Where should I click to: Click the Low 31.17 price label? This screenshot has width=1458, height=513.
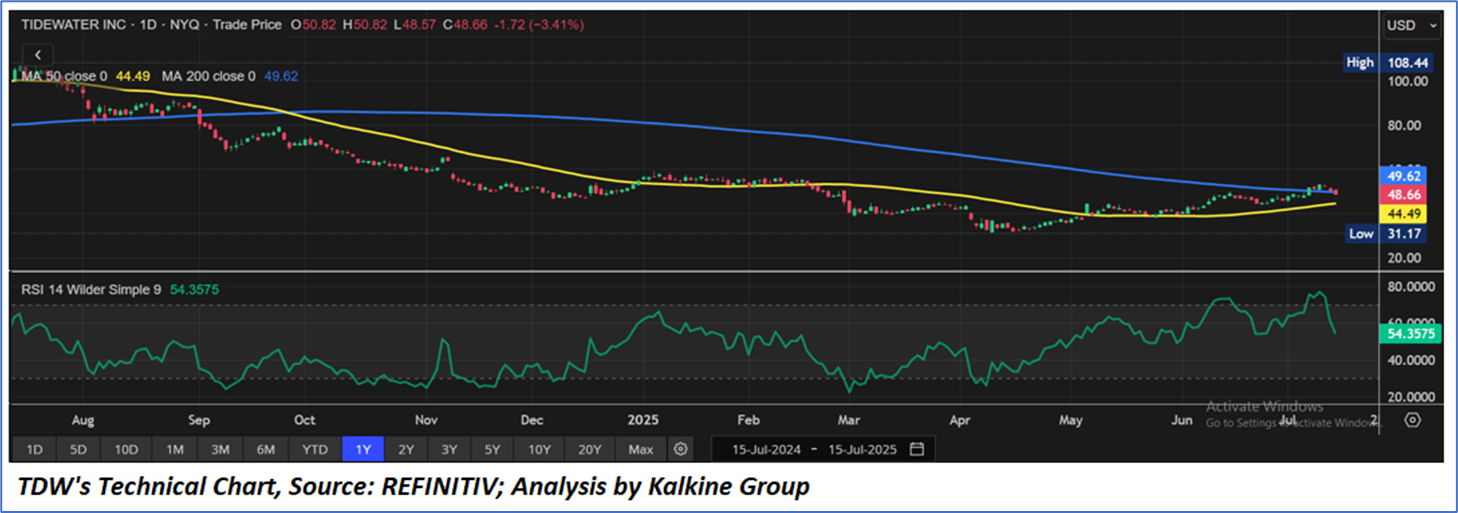point(1388,233)
